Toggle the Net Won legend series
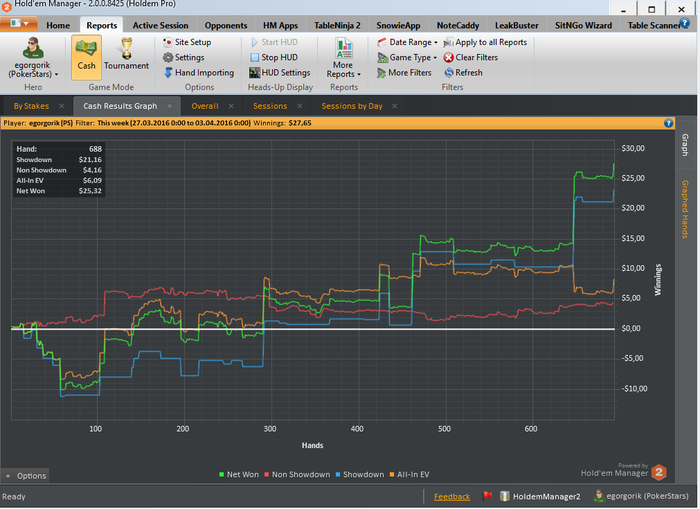Screen dimensions: 700x509 pyautogui.click(x=239, y=474)
